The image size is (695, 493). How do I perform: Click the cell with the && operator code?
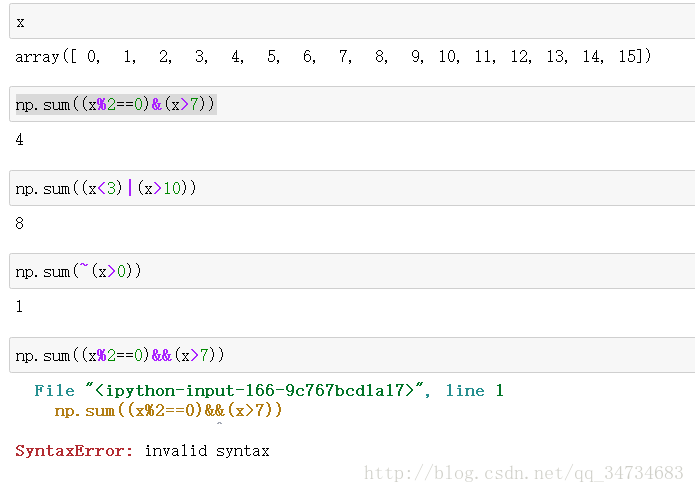coord(352,355)
